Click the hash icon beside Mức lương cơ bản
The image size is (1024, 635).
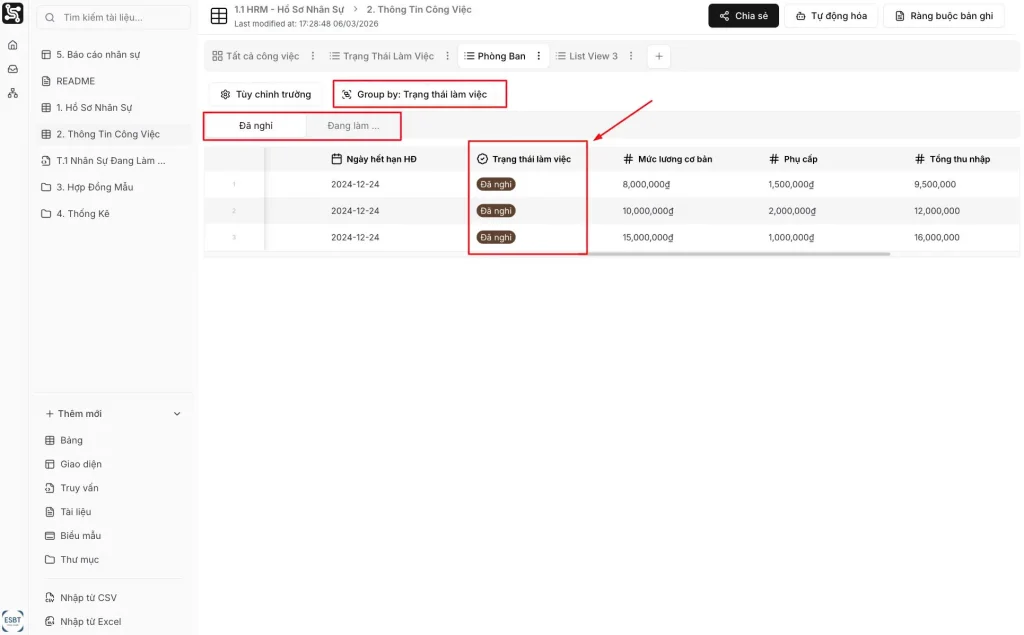point(628,159)
